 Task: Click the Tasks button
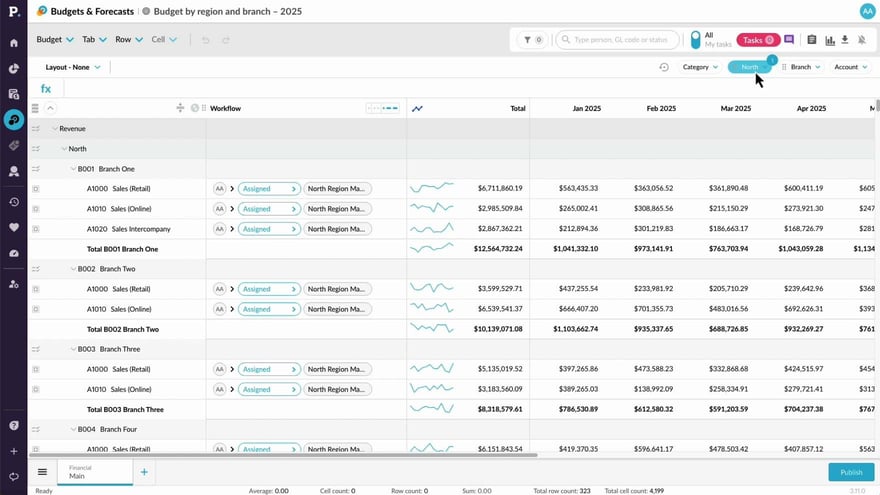tap(758, 40)
